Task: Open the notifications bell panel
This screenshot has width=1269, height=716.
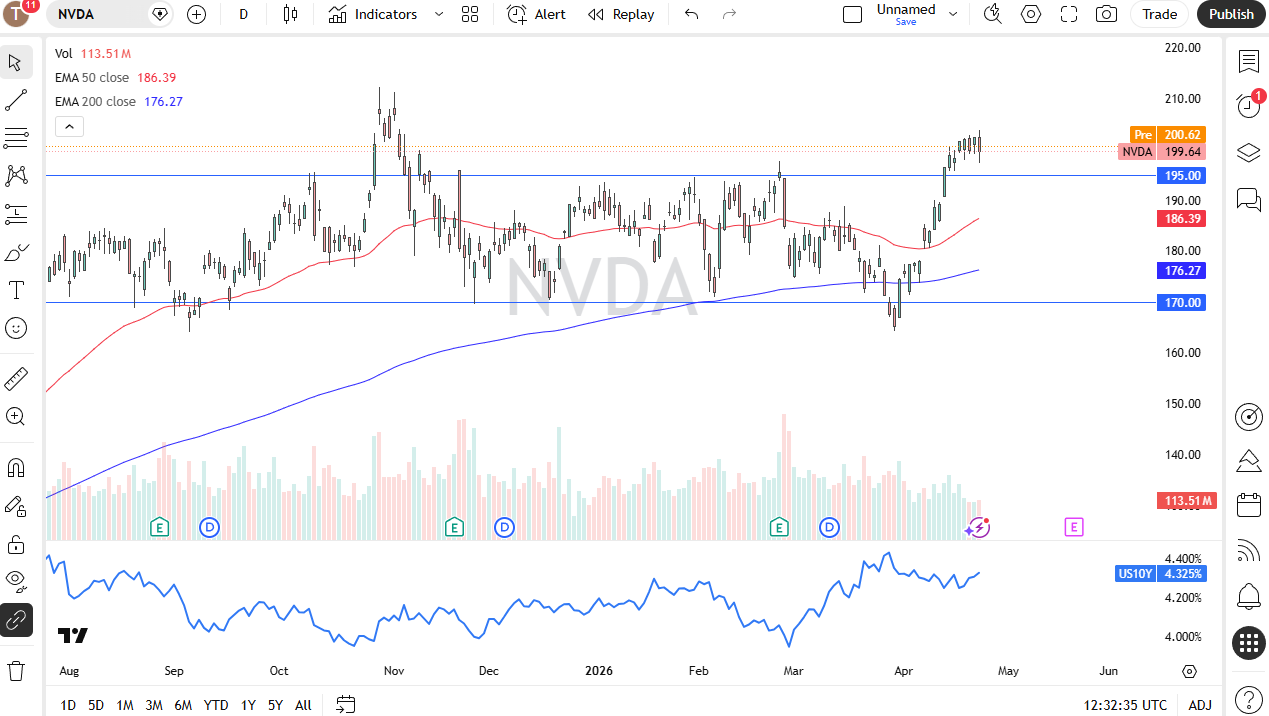Action: 1248,597
